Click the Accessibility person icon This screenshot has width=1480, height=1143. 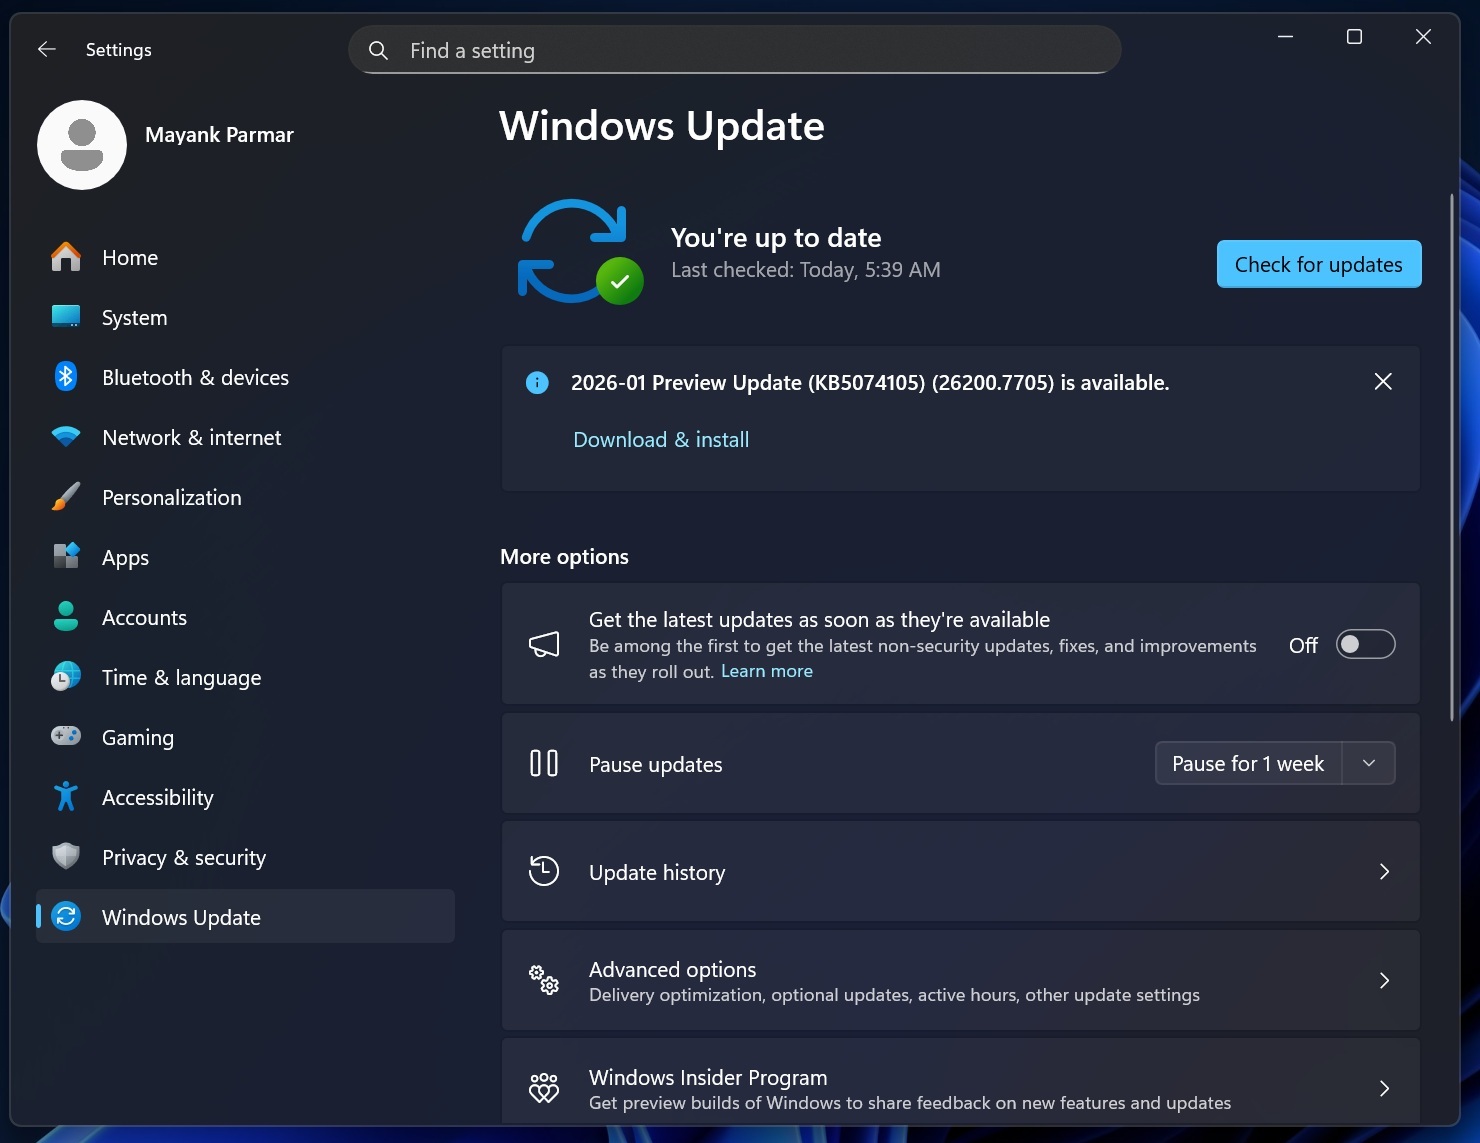(65, 797)
